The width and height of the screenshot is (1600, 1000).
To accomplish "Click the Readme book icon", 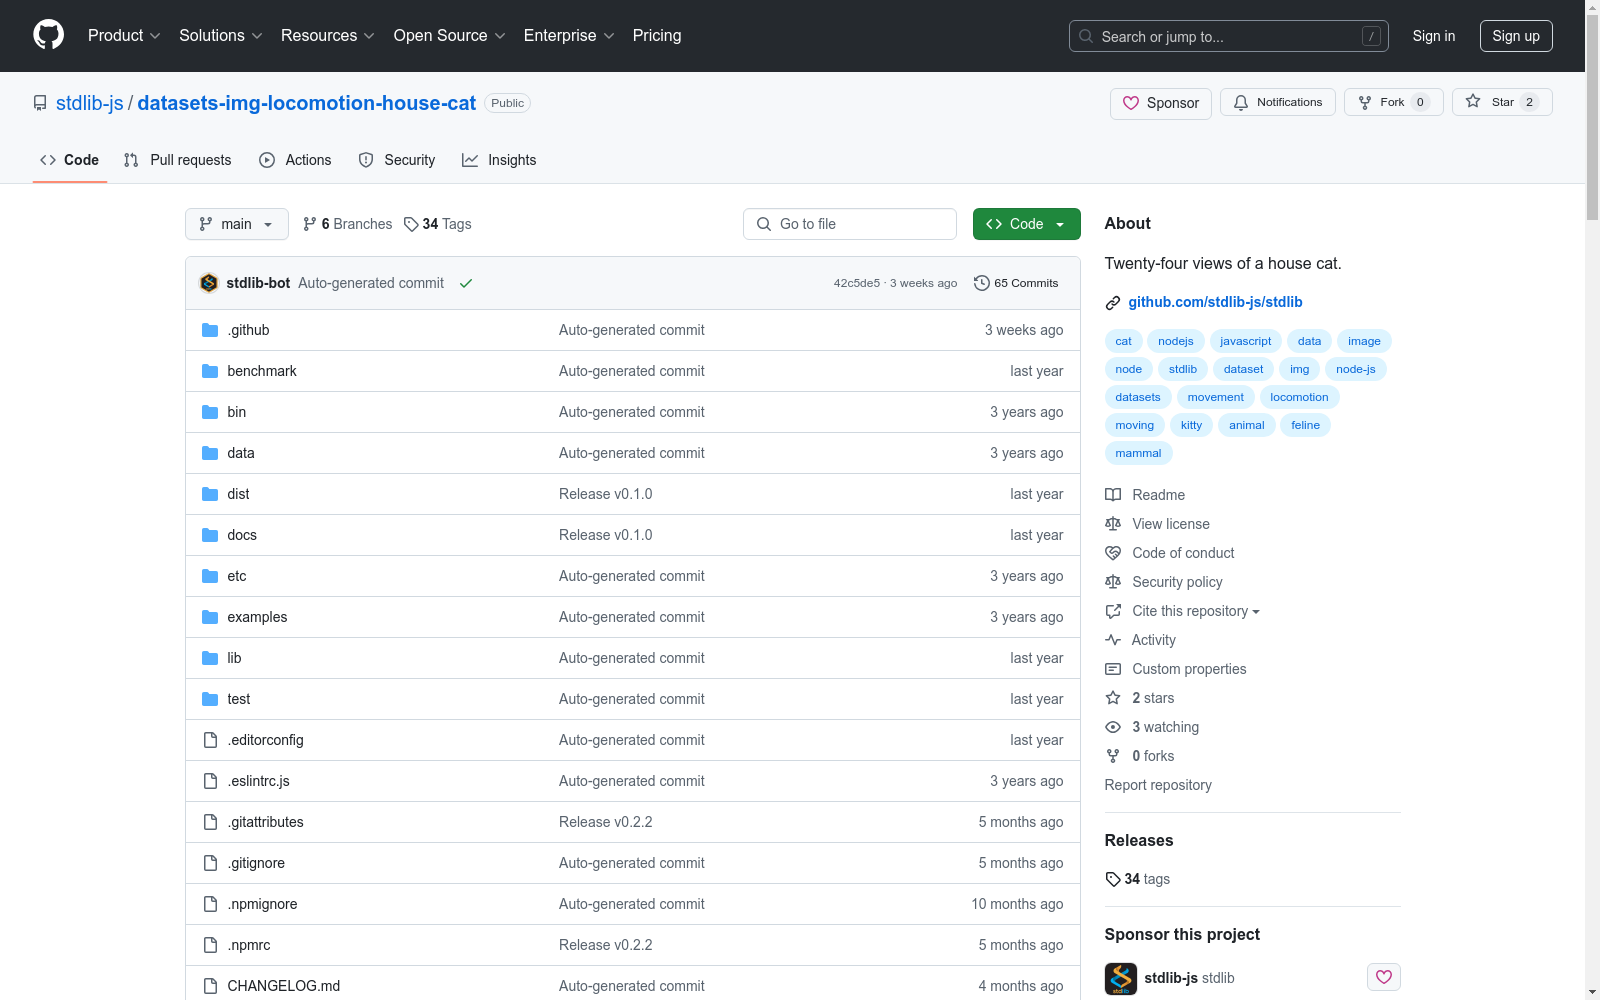I will tap(1113, 495).
